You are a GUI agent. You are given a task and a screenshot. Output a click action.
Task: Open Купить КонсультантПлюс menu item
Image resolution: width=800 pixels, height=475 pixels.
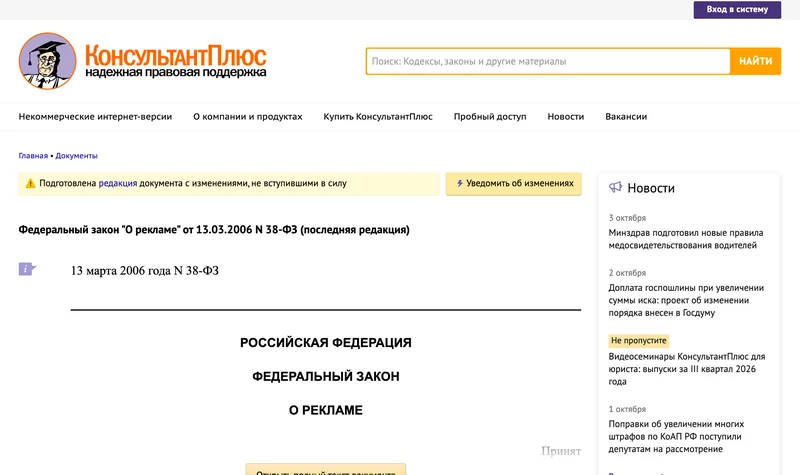[378, 116]
